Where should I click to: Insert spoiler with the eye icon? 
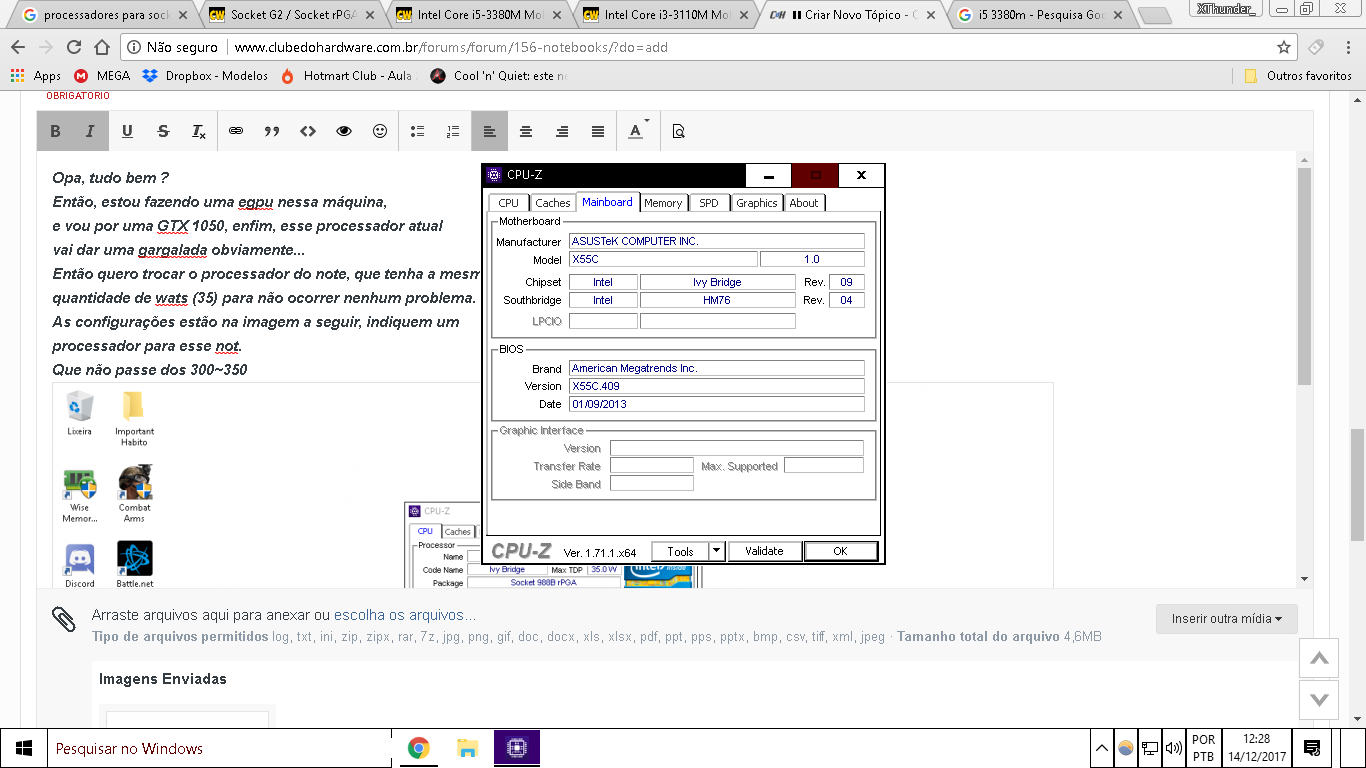[344, 131]
